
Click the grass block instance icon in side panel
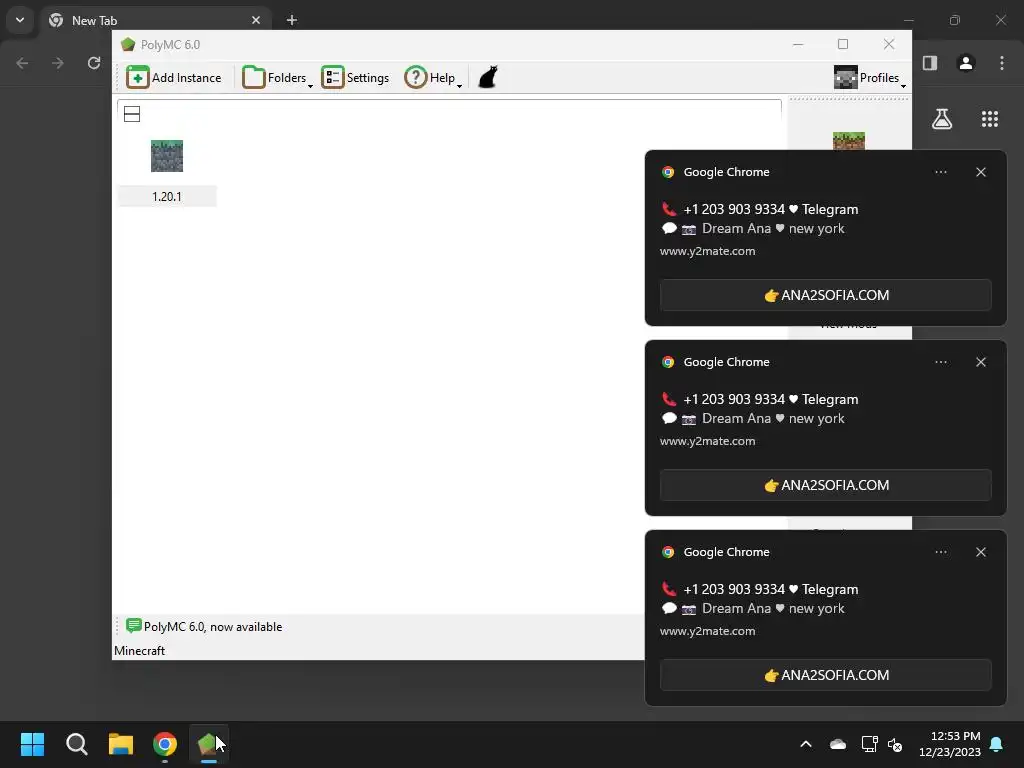848,141
